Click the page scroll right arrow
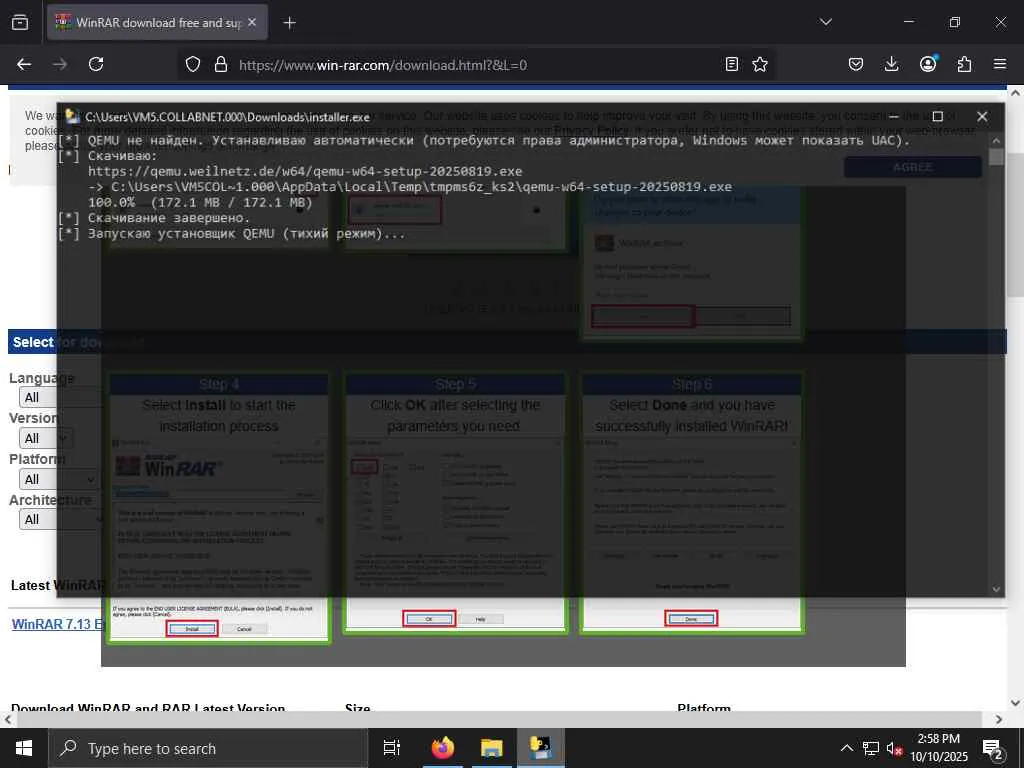The height and width of the screenshot is (768, 1024). [999, 719]
